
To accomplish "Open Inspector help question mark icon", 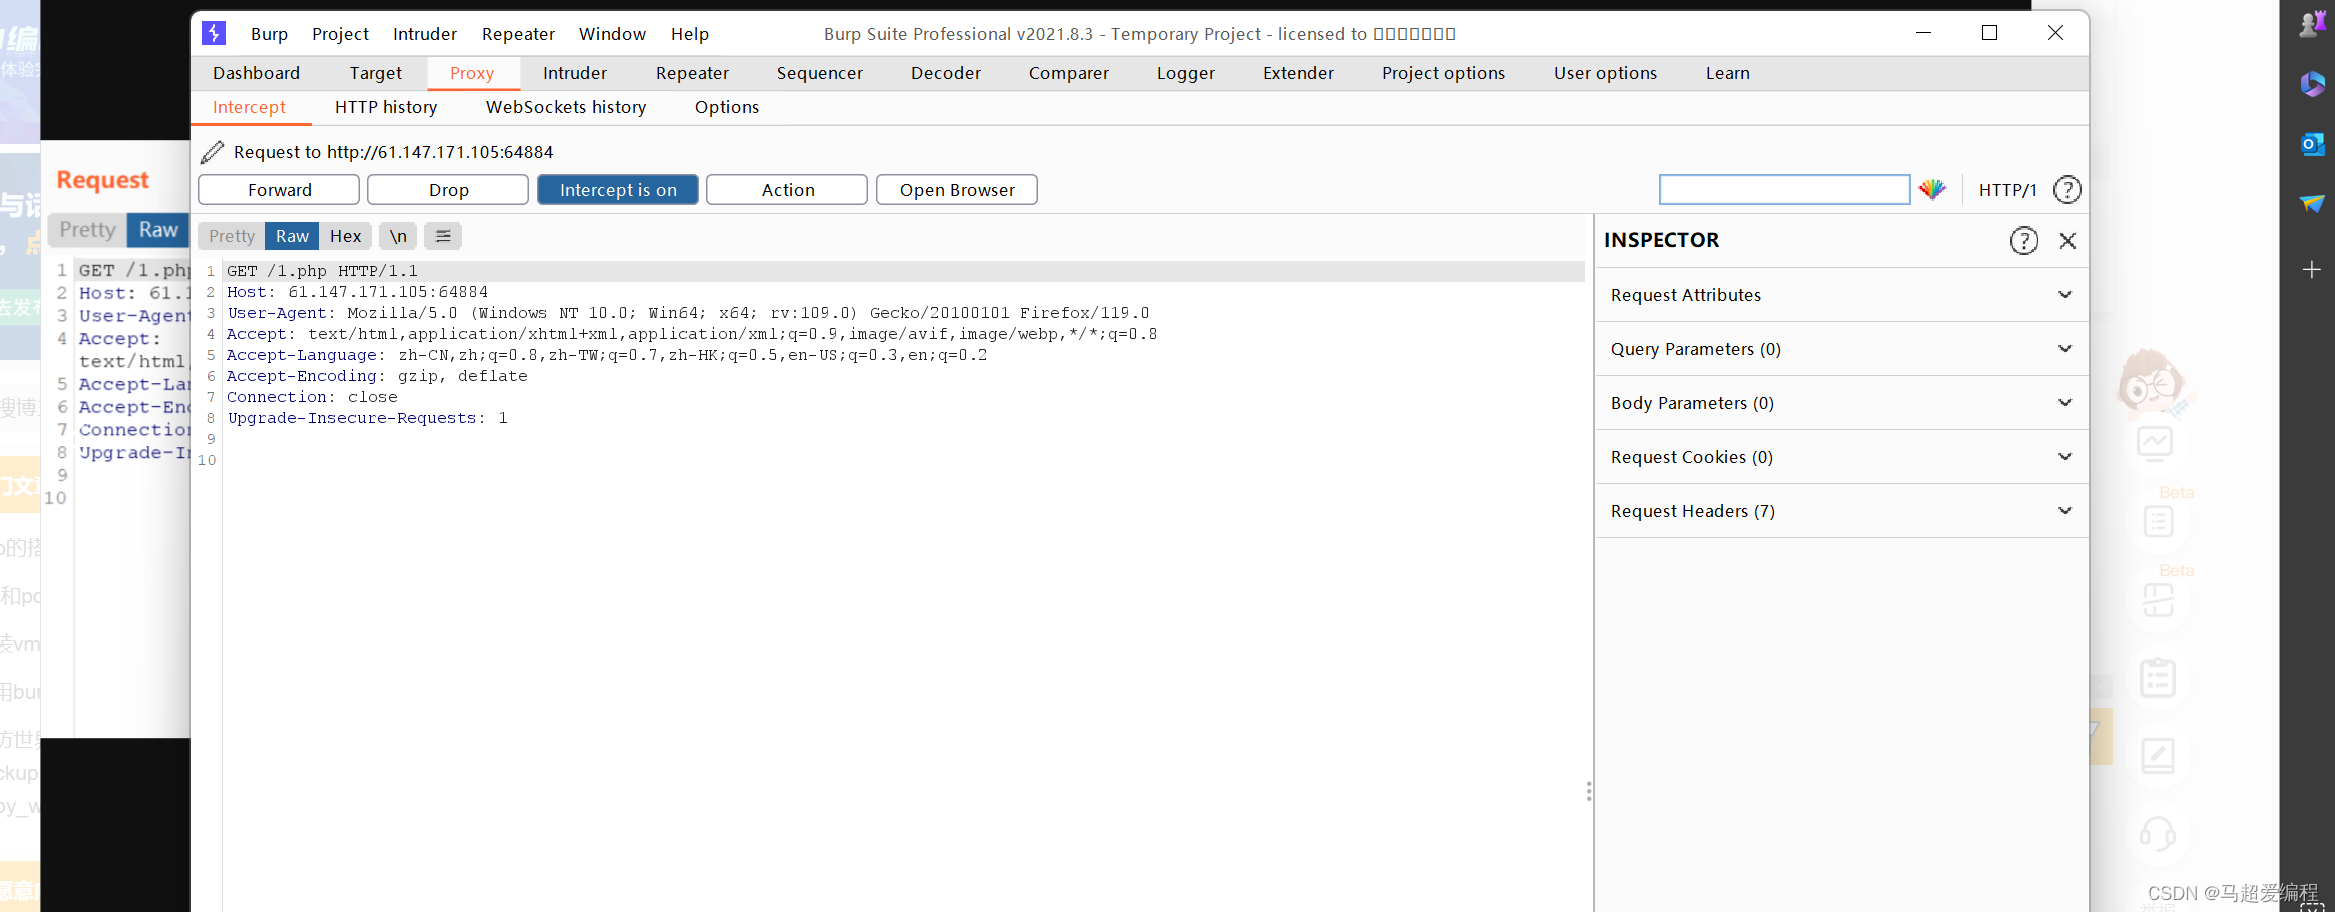I will (2024, 240).
